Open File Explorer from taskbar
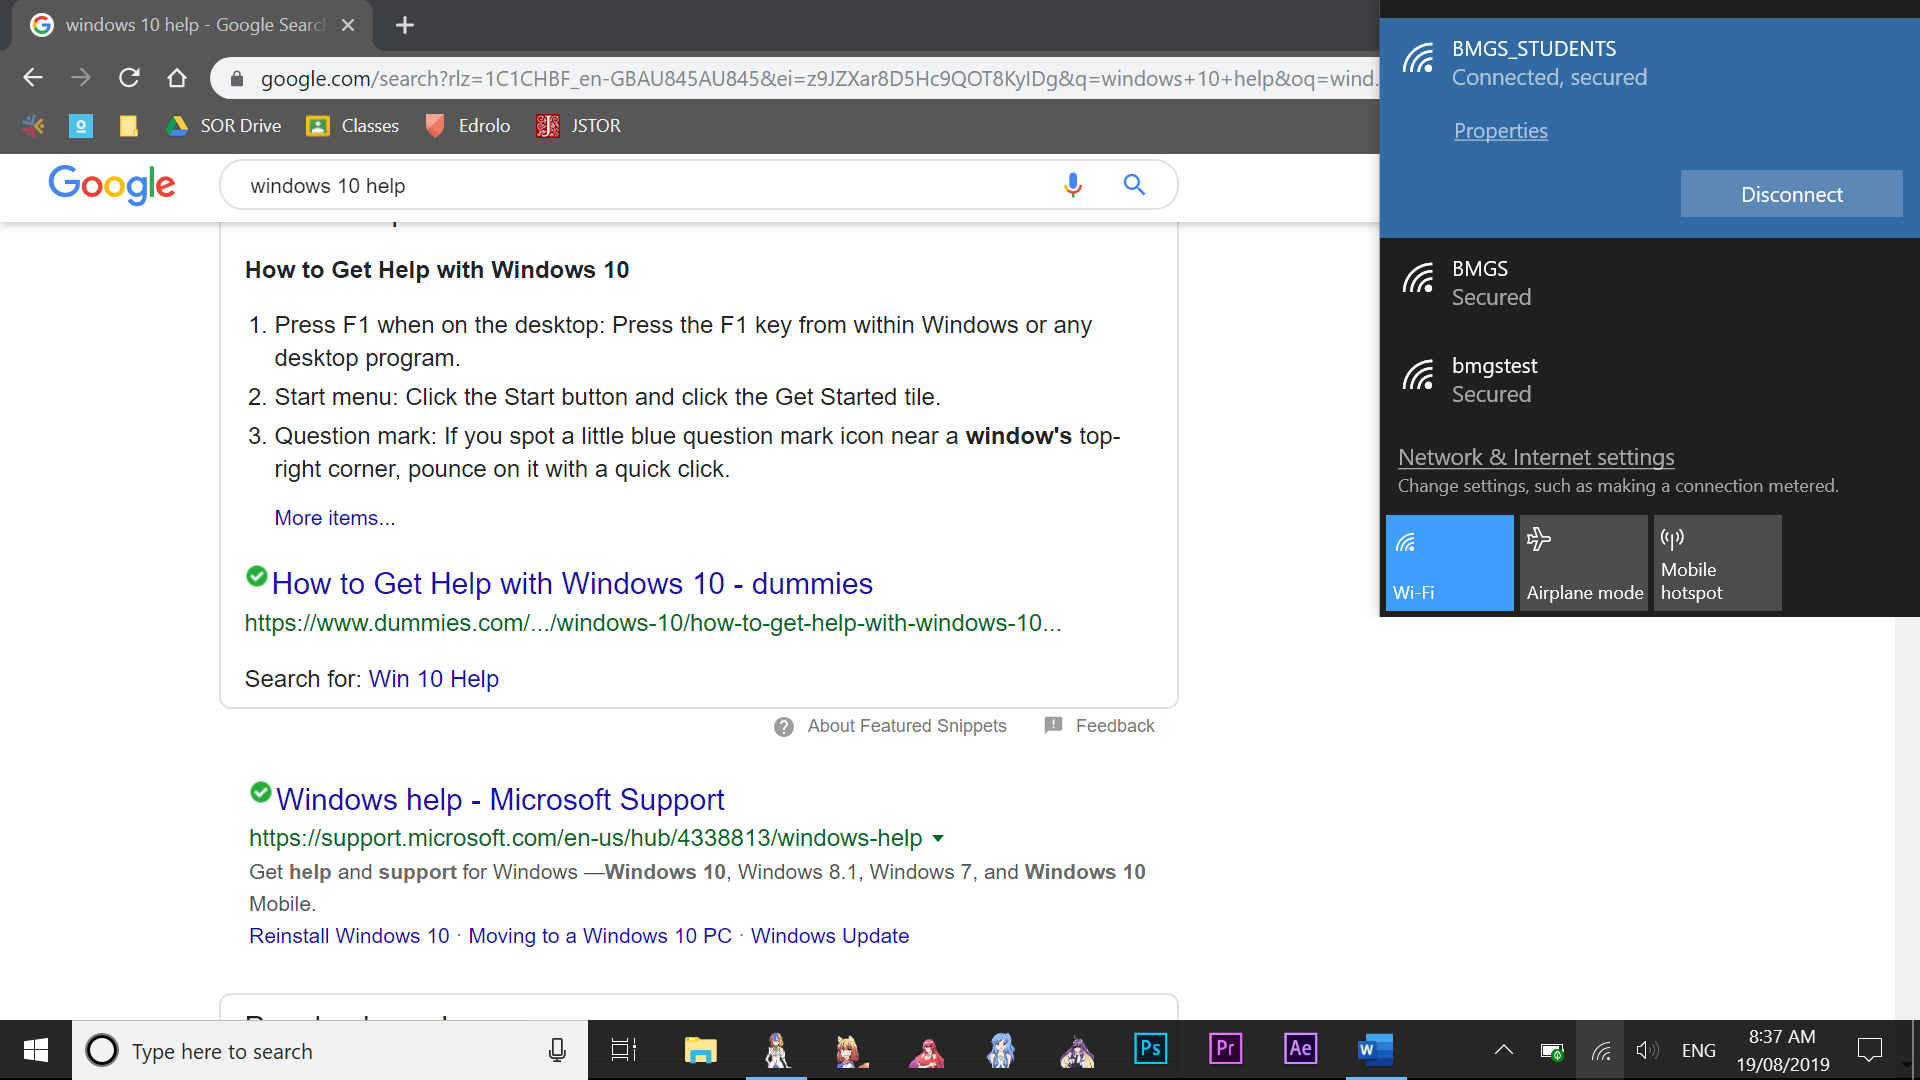Screen dimensions: 1920x1080 click(x=700, y=1050)
